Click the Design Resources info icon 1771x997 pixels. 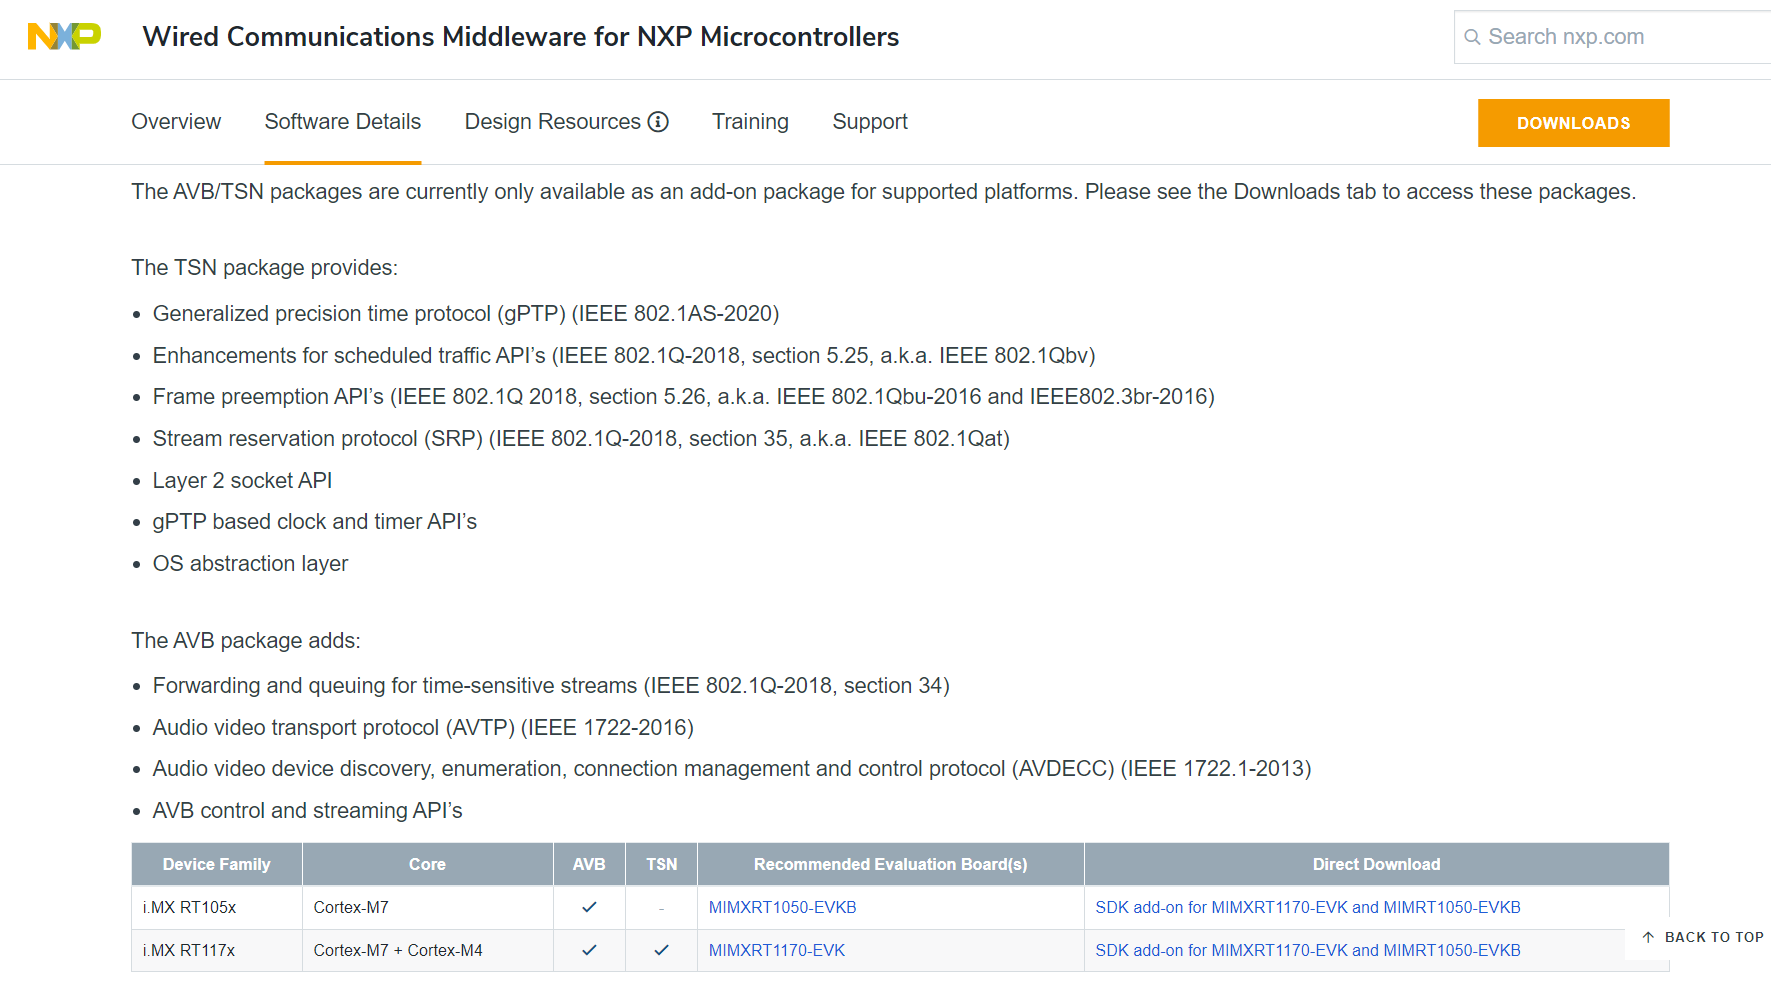coord(658,122)
